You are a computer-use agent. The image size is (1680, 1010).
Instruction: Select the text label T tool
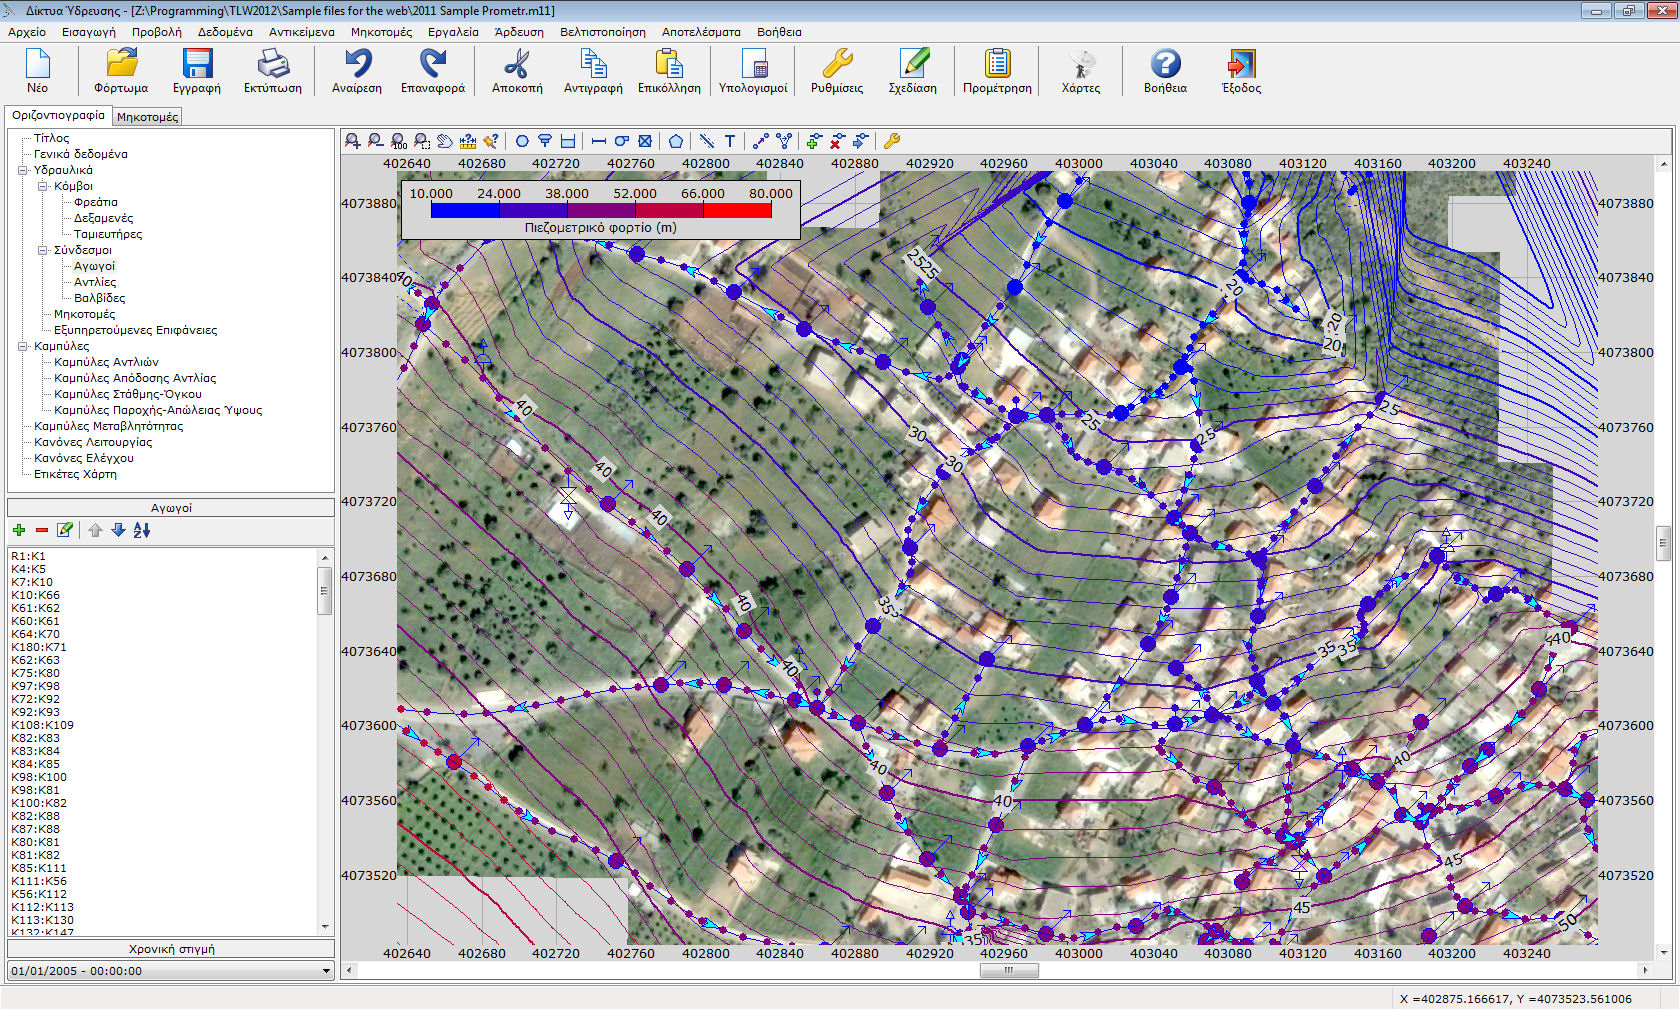coord(730,141)
